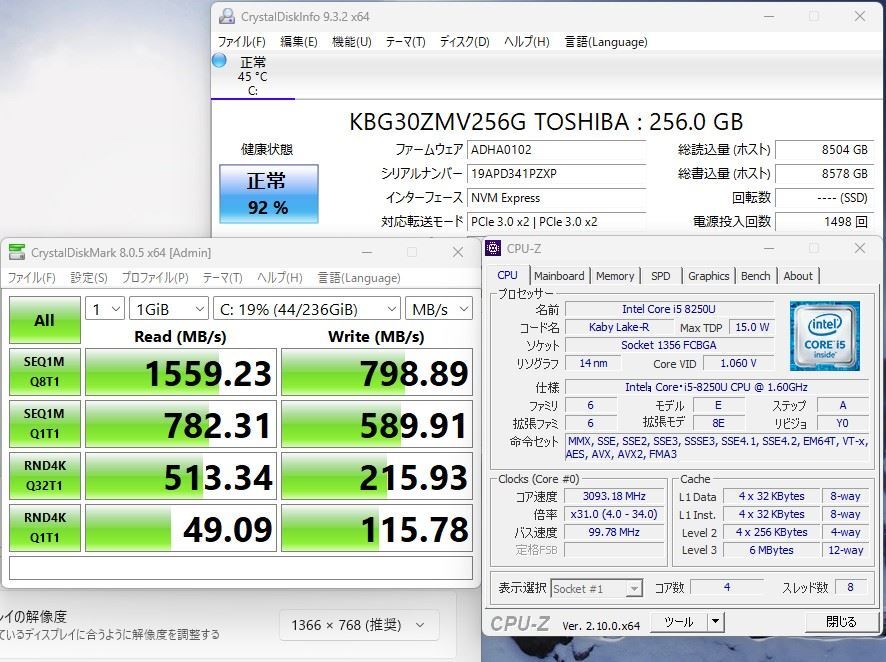Click the 正常 92 % health status box
Image resolution: width=886 pixels, height=662 pixels.
pos(269,194)
